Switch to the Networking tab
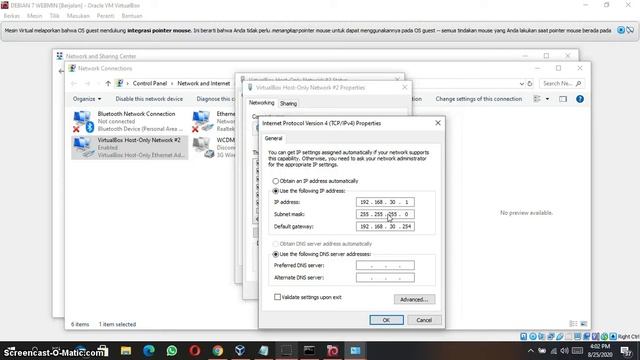This screenshot has width=640, height=360. point(262,103)
